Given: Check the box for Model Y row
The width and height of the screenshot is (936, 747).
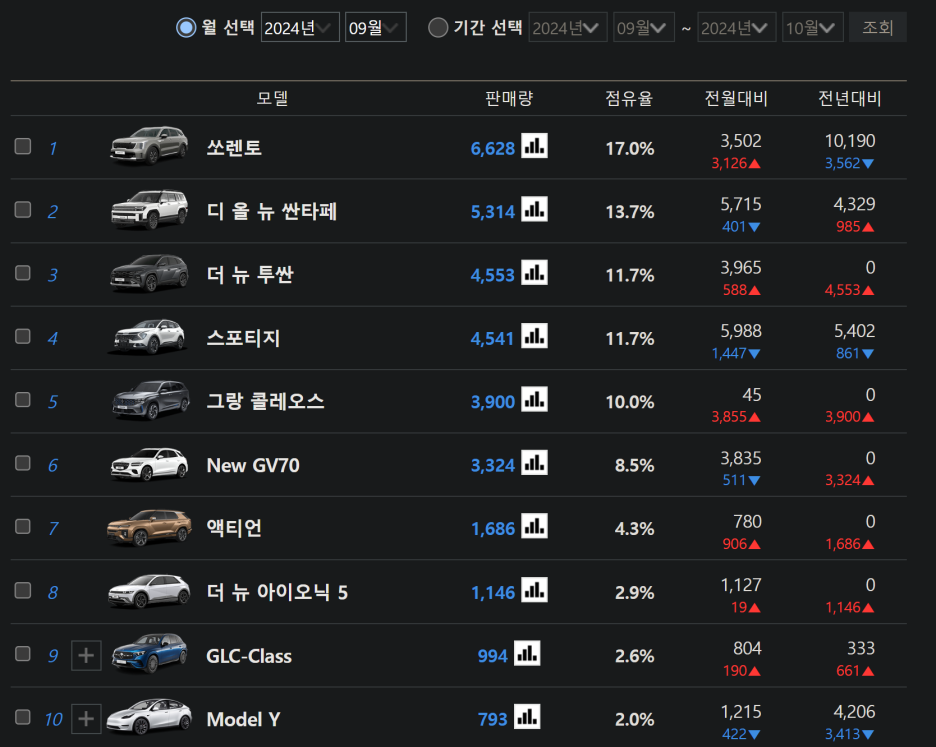Looking at the screenshot, I should coord(23,717).
